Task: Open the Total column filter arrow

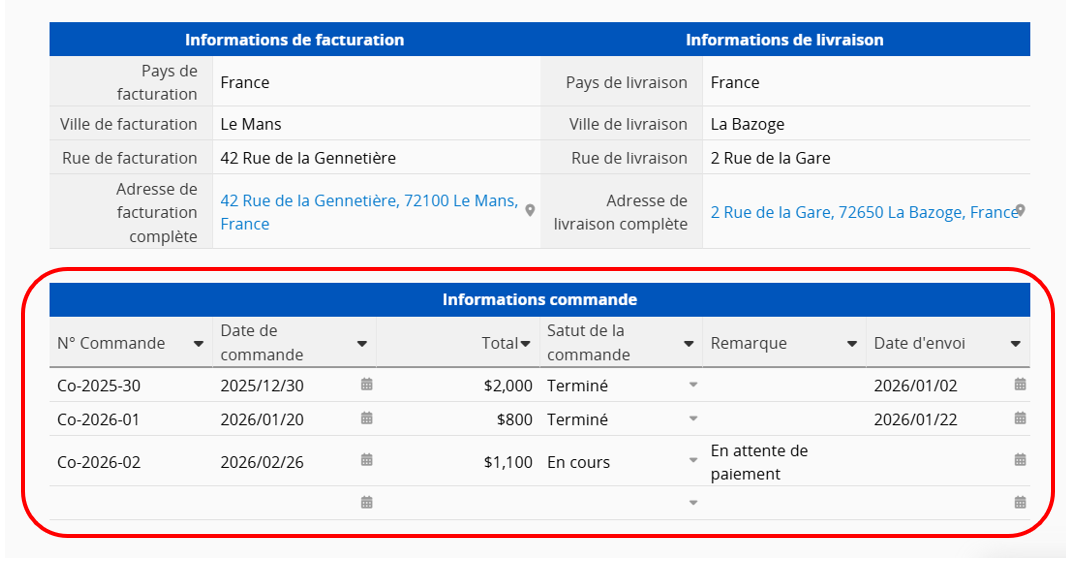Action: [x=525, y=344]
